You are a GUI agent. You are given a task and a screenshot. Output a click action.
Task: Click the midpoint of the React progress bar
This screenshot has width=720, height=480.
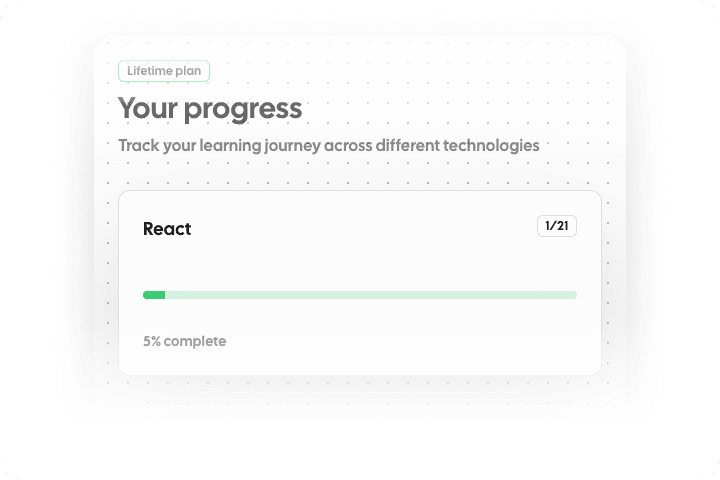360,295
